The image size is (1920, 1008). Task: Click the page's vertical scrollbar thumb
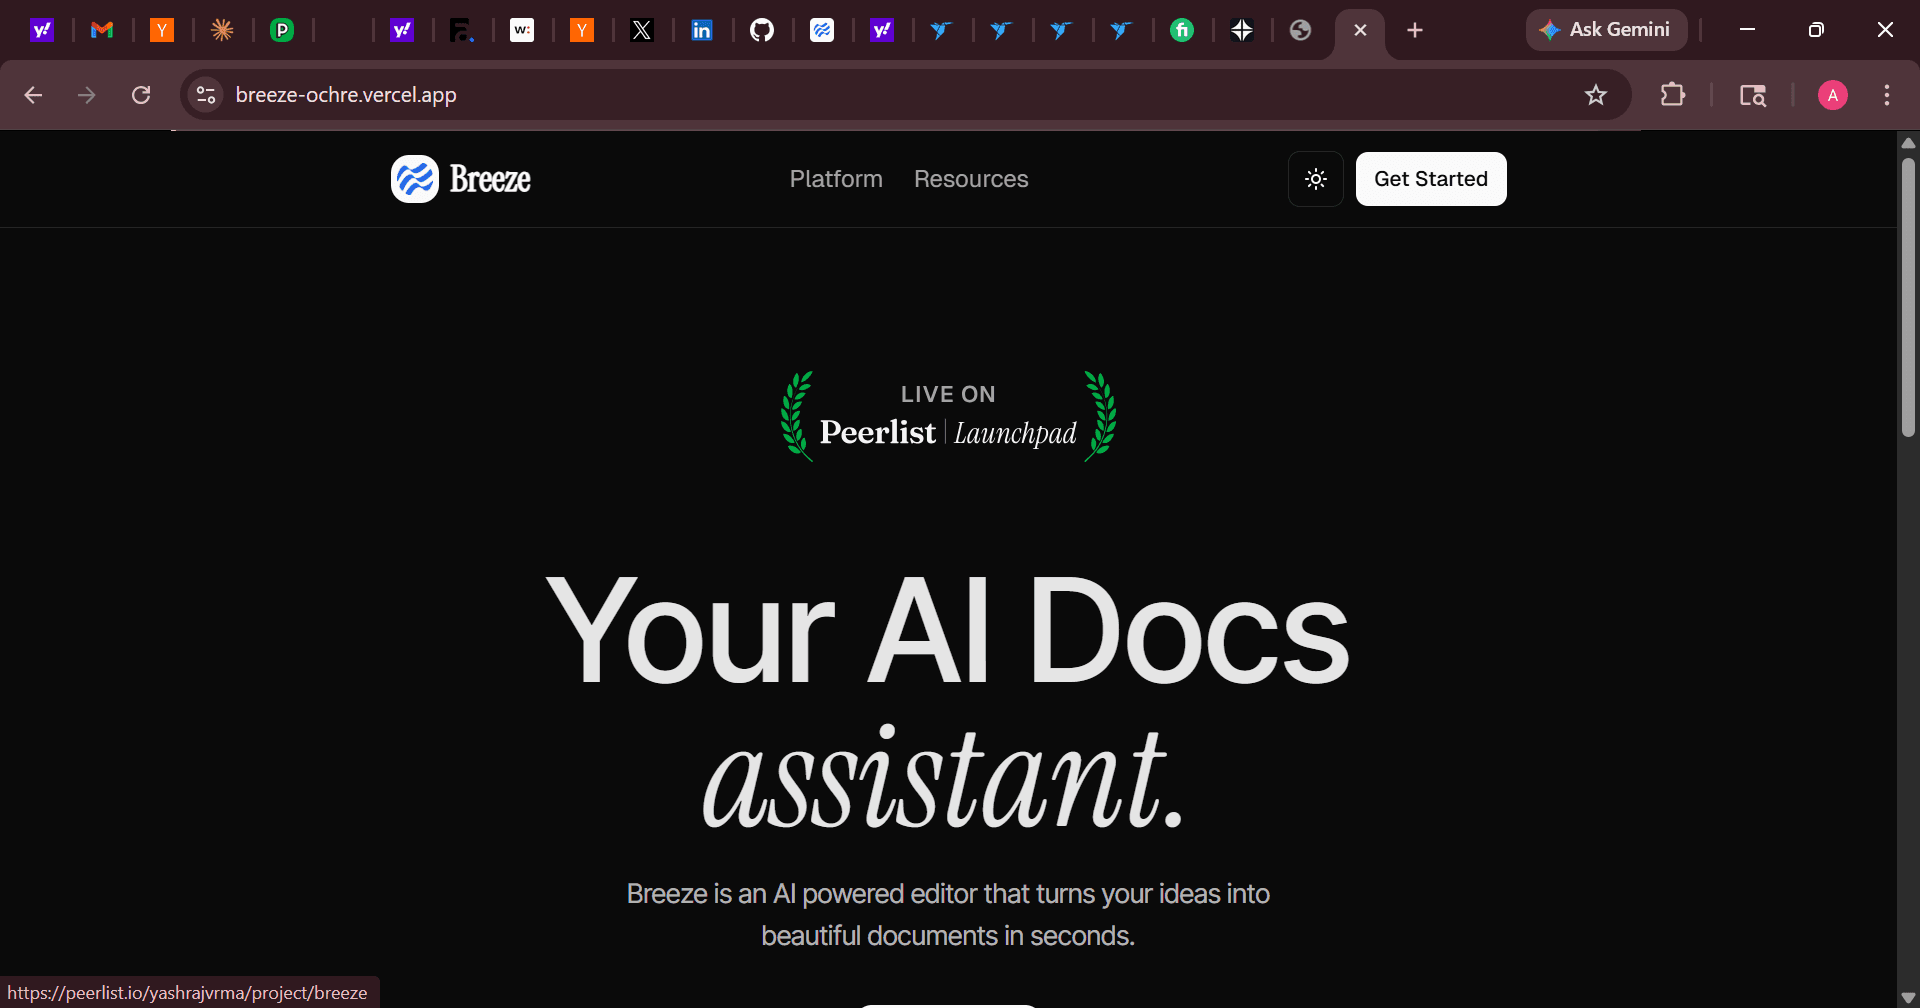coord(1908,297)
